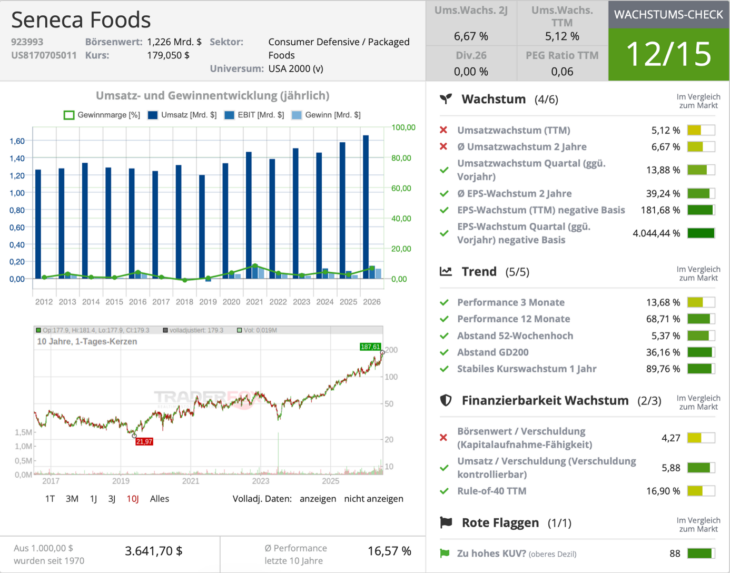
Task: Select the Alles chart range
Action: 159,499
